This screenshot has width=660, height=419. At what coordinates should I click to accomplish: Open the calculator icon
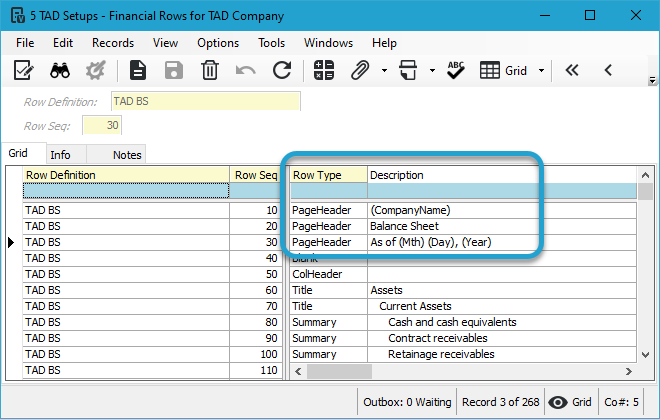click(324, 70)
